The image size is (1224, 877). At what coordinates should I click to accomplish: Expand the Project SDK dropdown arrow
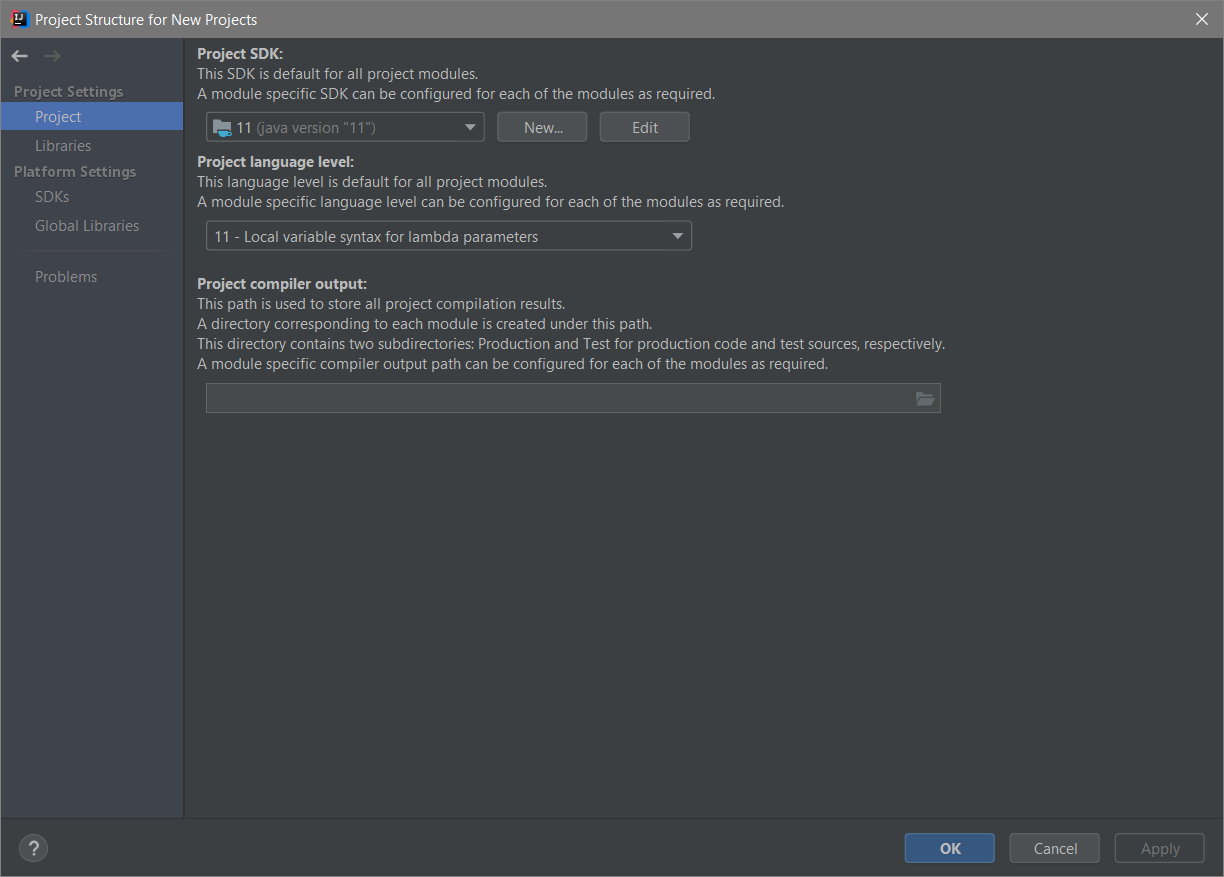coord(470,128)
